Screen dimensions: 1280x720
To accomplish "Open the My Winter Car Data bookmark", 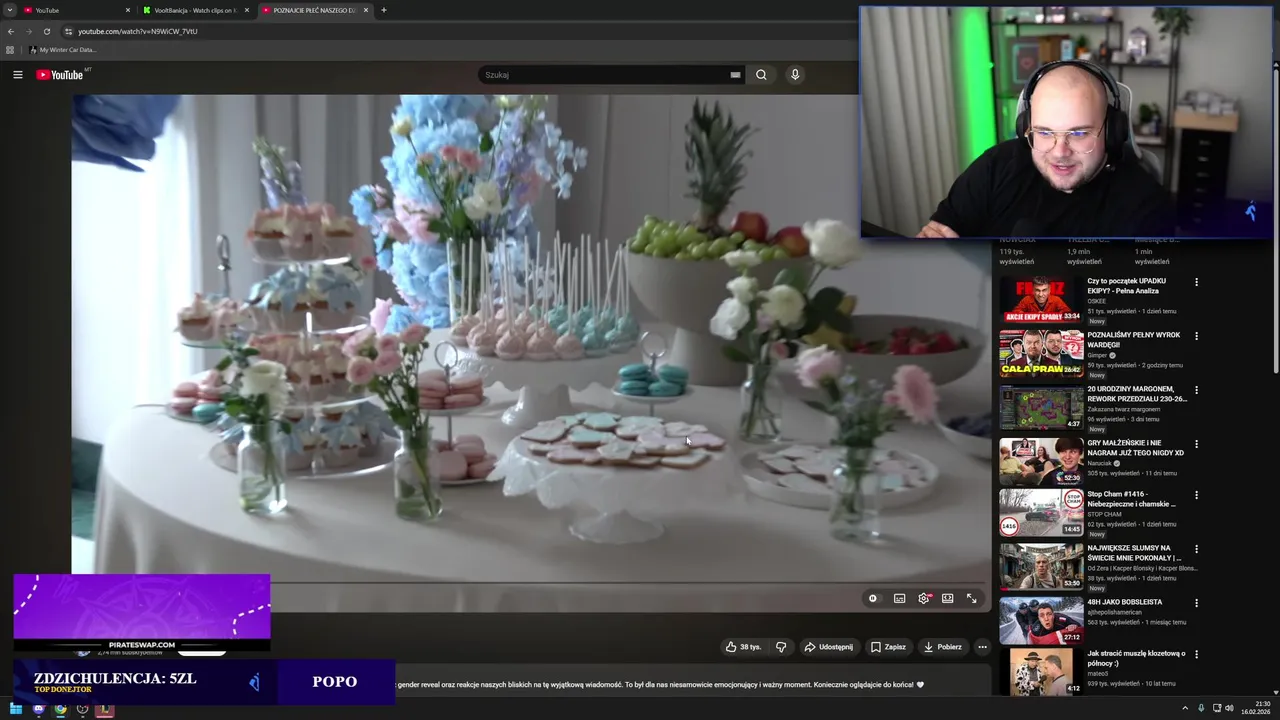I will [63, 50].
